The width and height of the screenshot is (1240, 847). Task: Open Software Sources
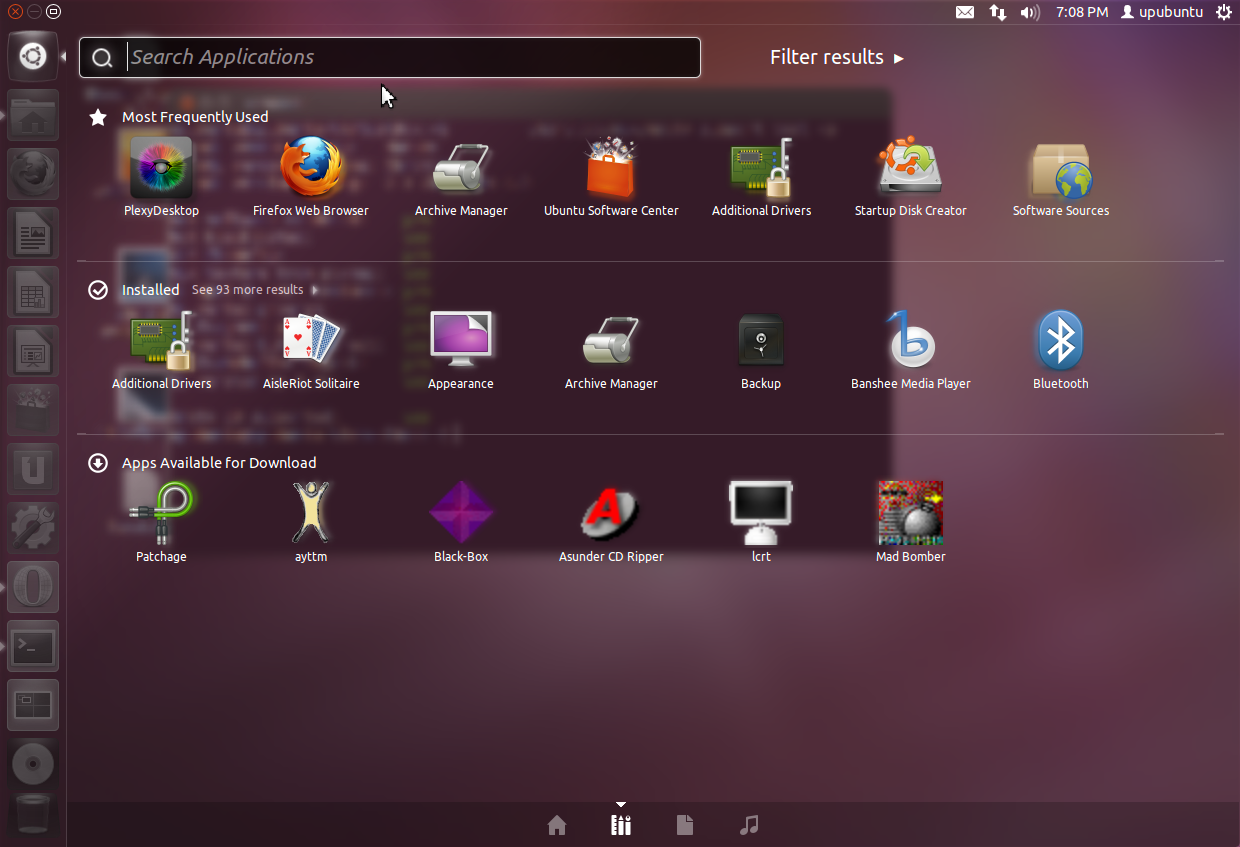pyautogui.click(x=1061, y=177)
